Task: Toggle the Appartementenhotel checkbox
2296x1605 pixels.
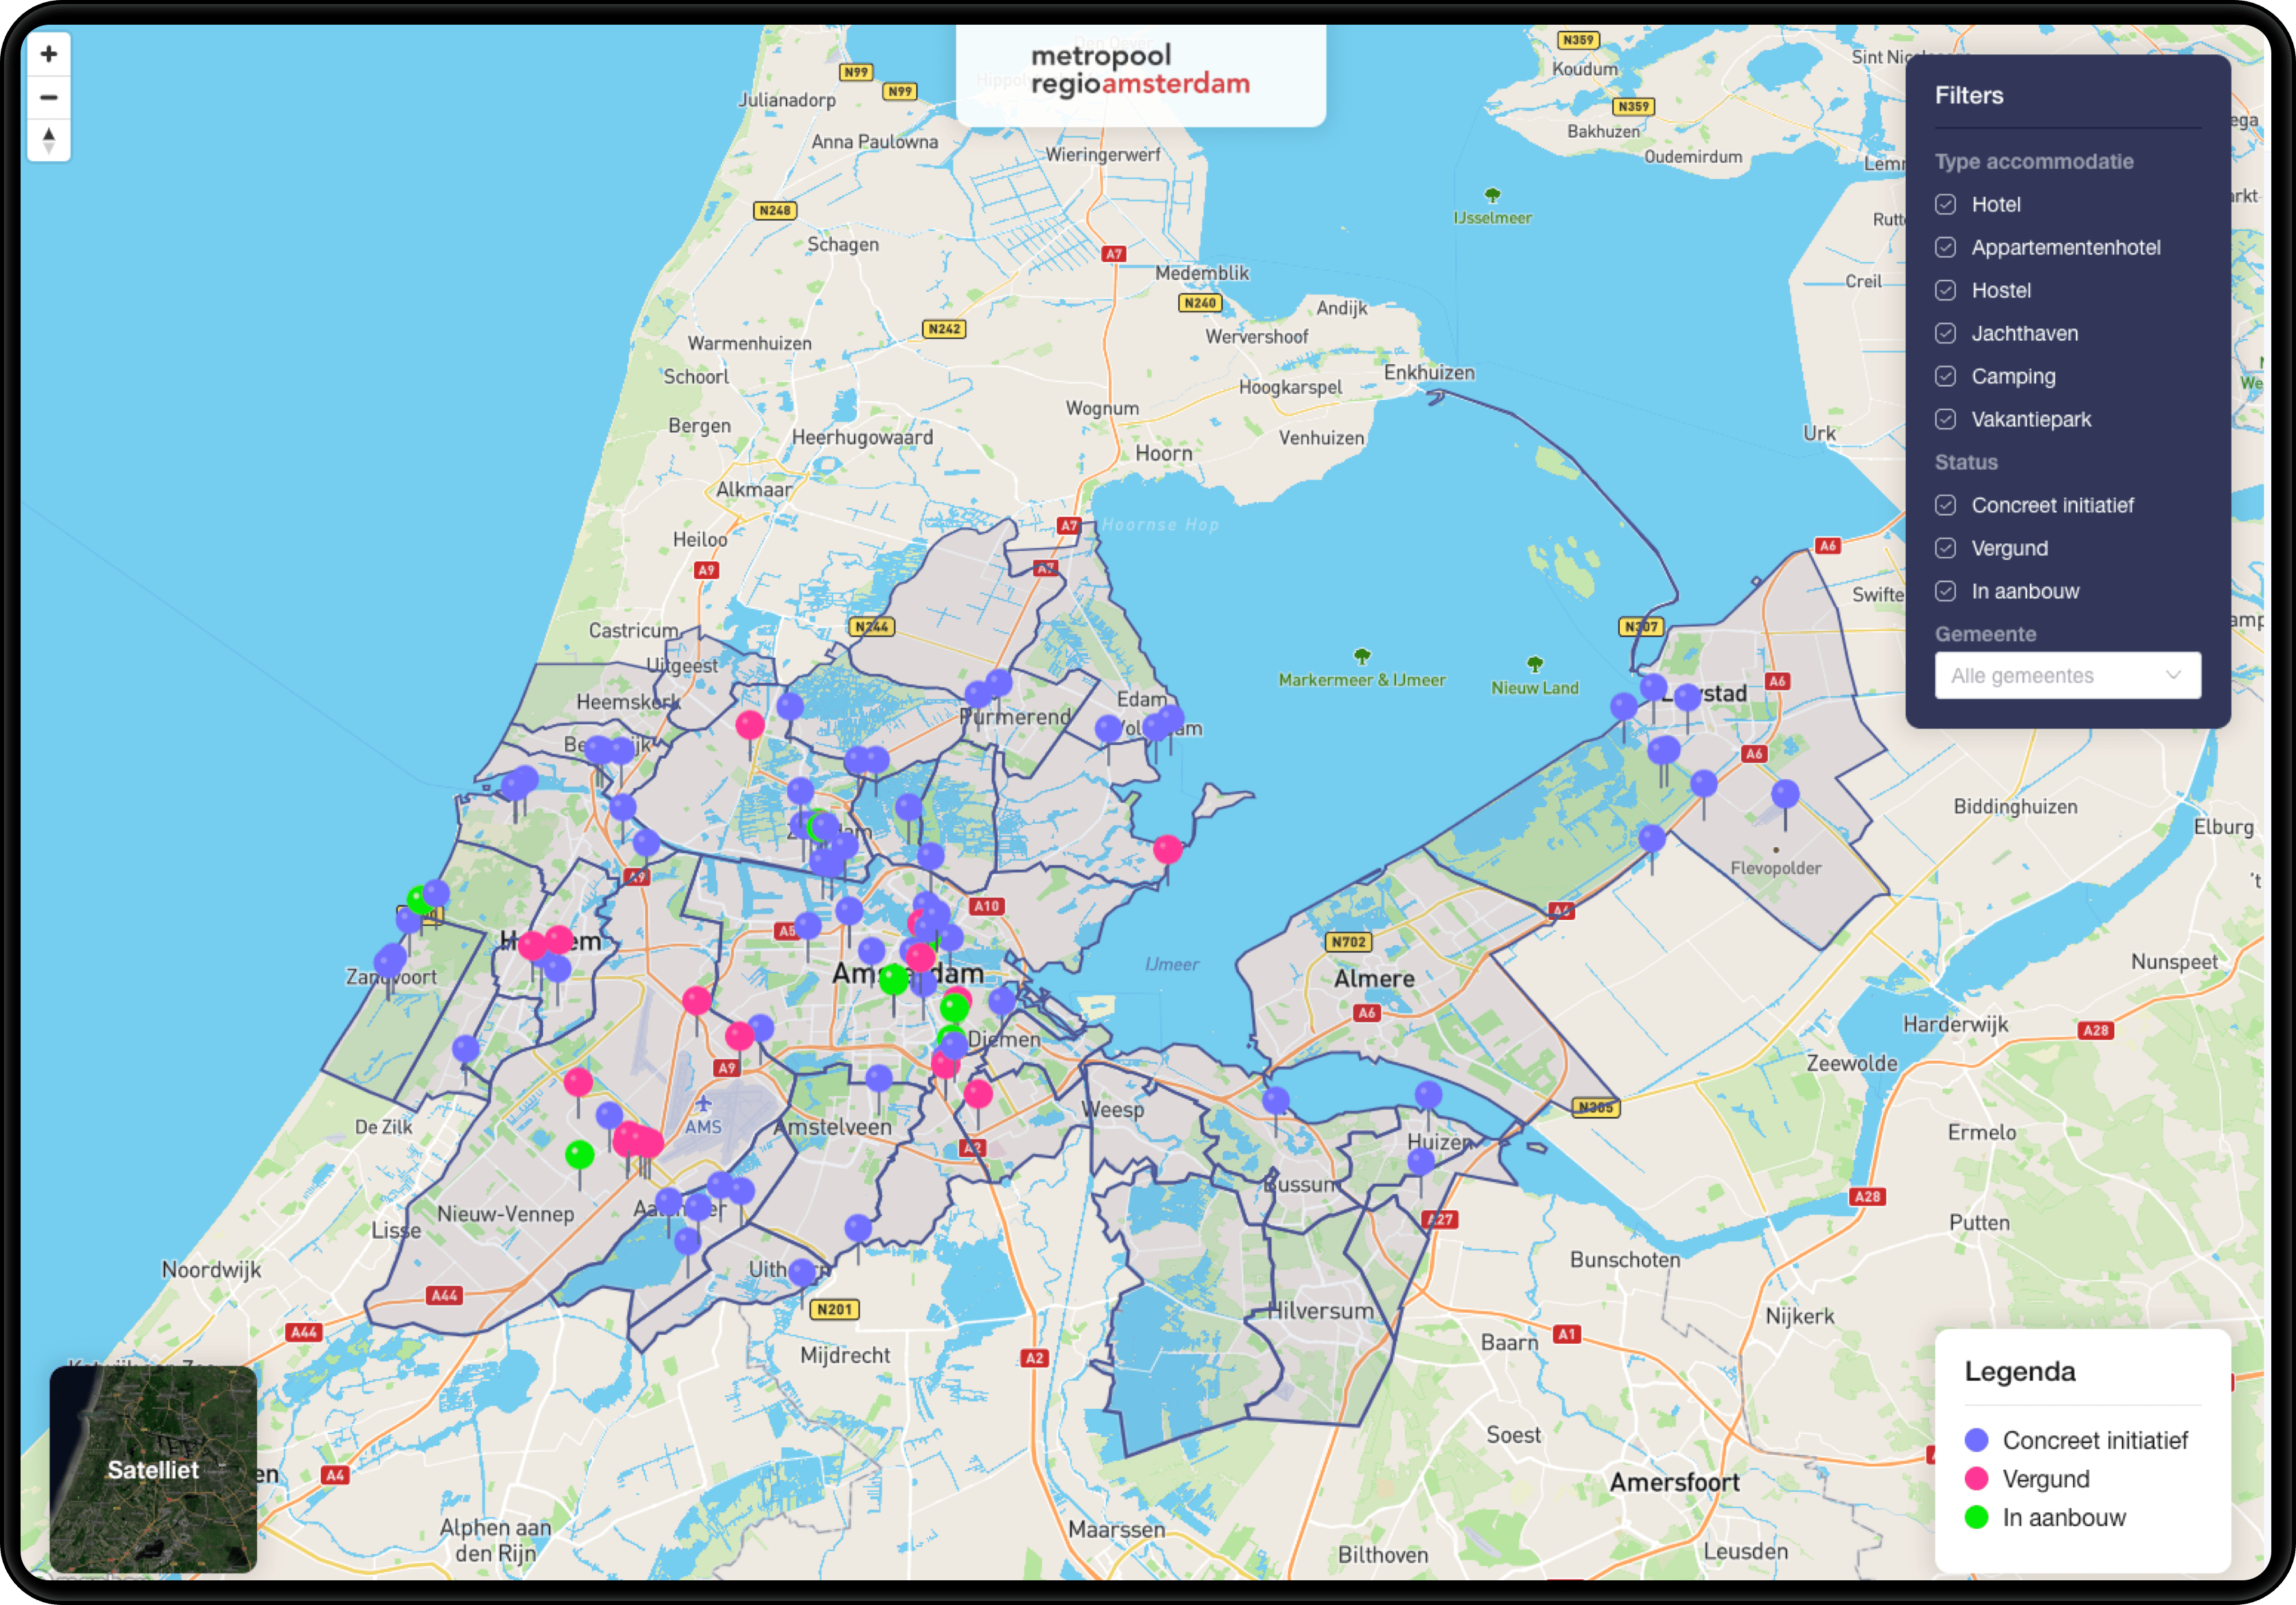Action: coord(1945,247)
